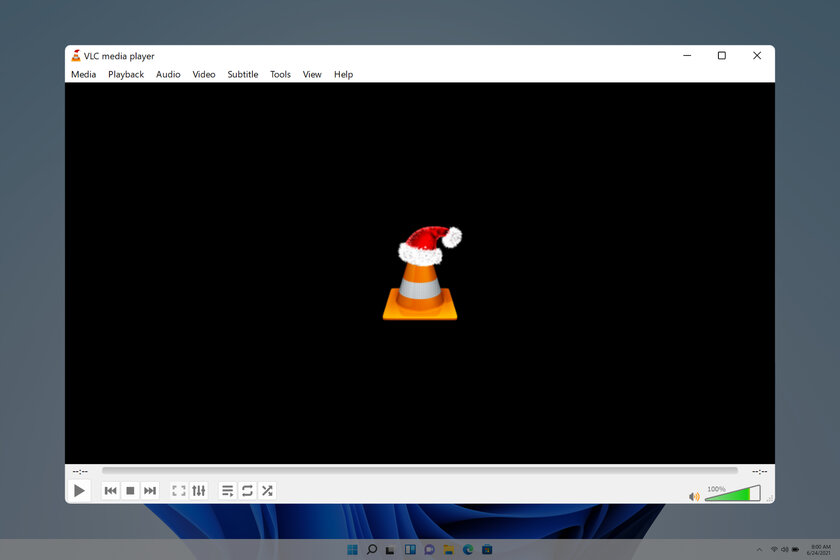Open the Media menu

[x=84, y=74]
